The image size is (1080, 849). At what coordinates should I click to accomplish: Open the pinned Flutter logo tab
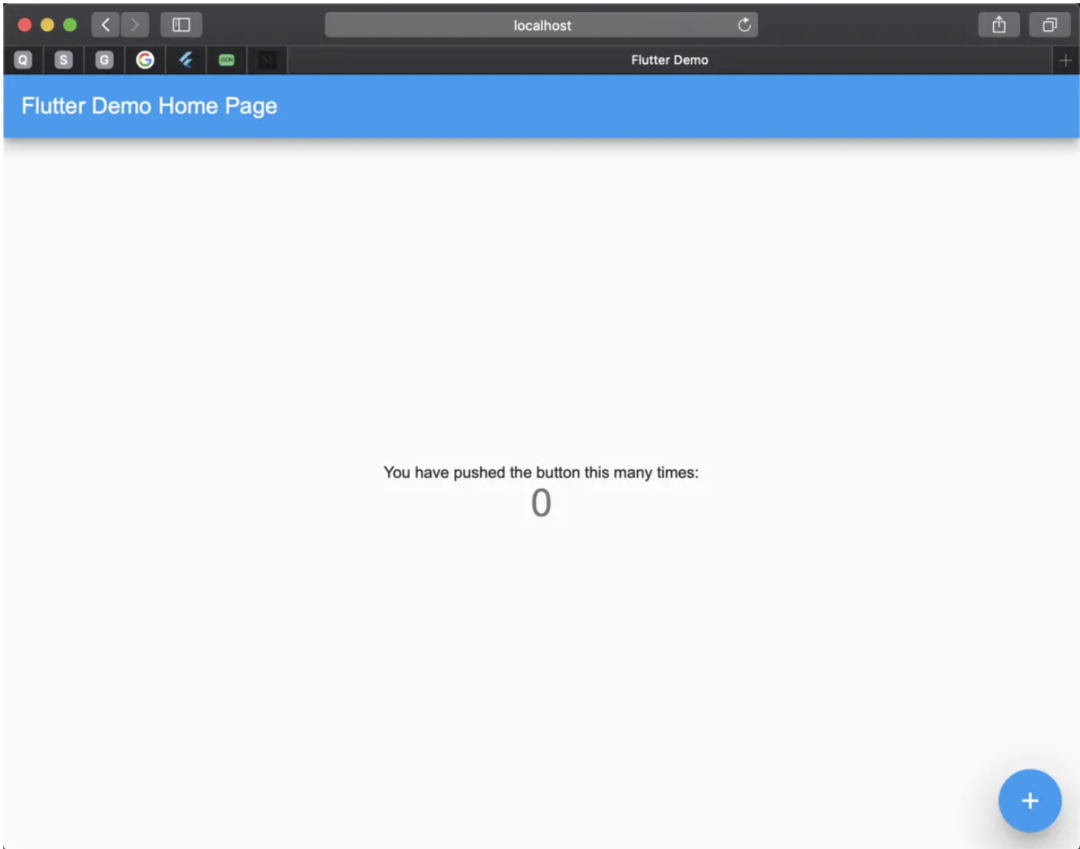point(185,61)
